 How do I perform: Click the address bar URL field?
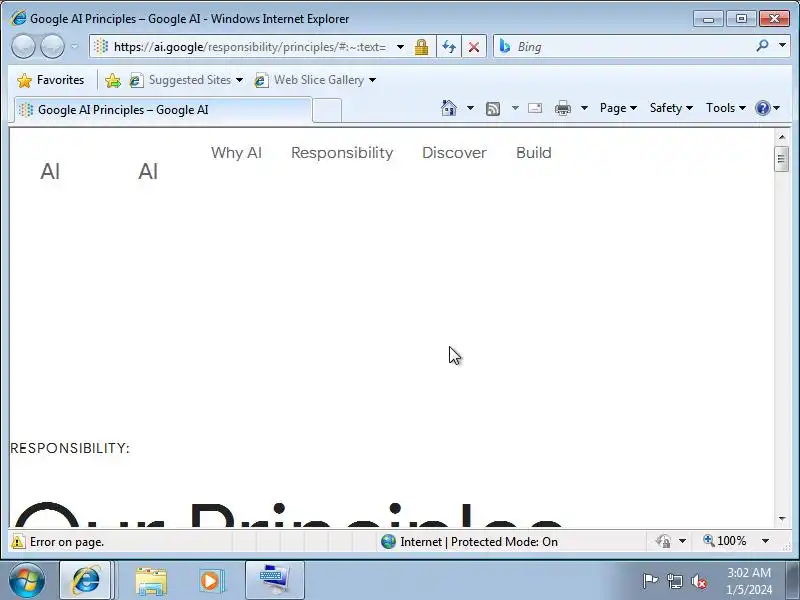pos(250,47)
